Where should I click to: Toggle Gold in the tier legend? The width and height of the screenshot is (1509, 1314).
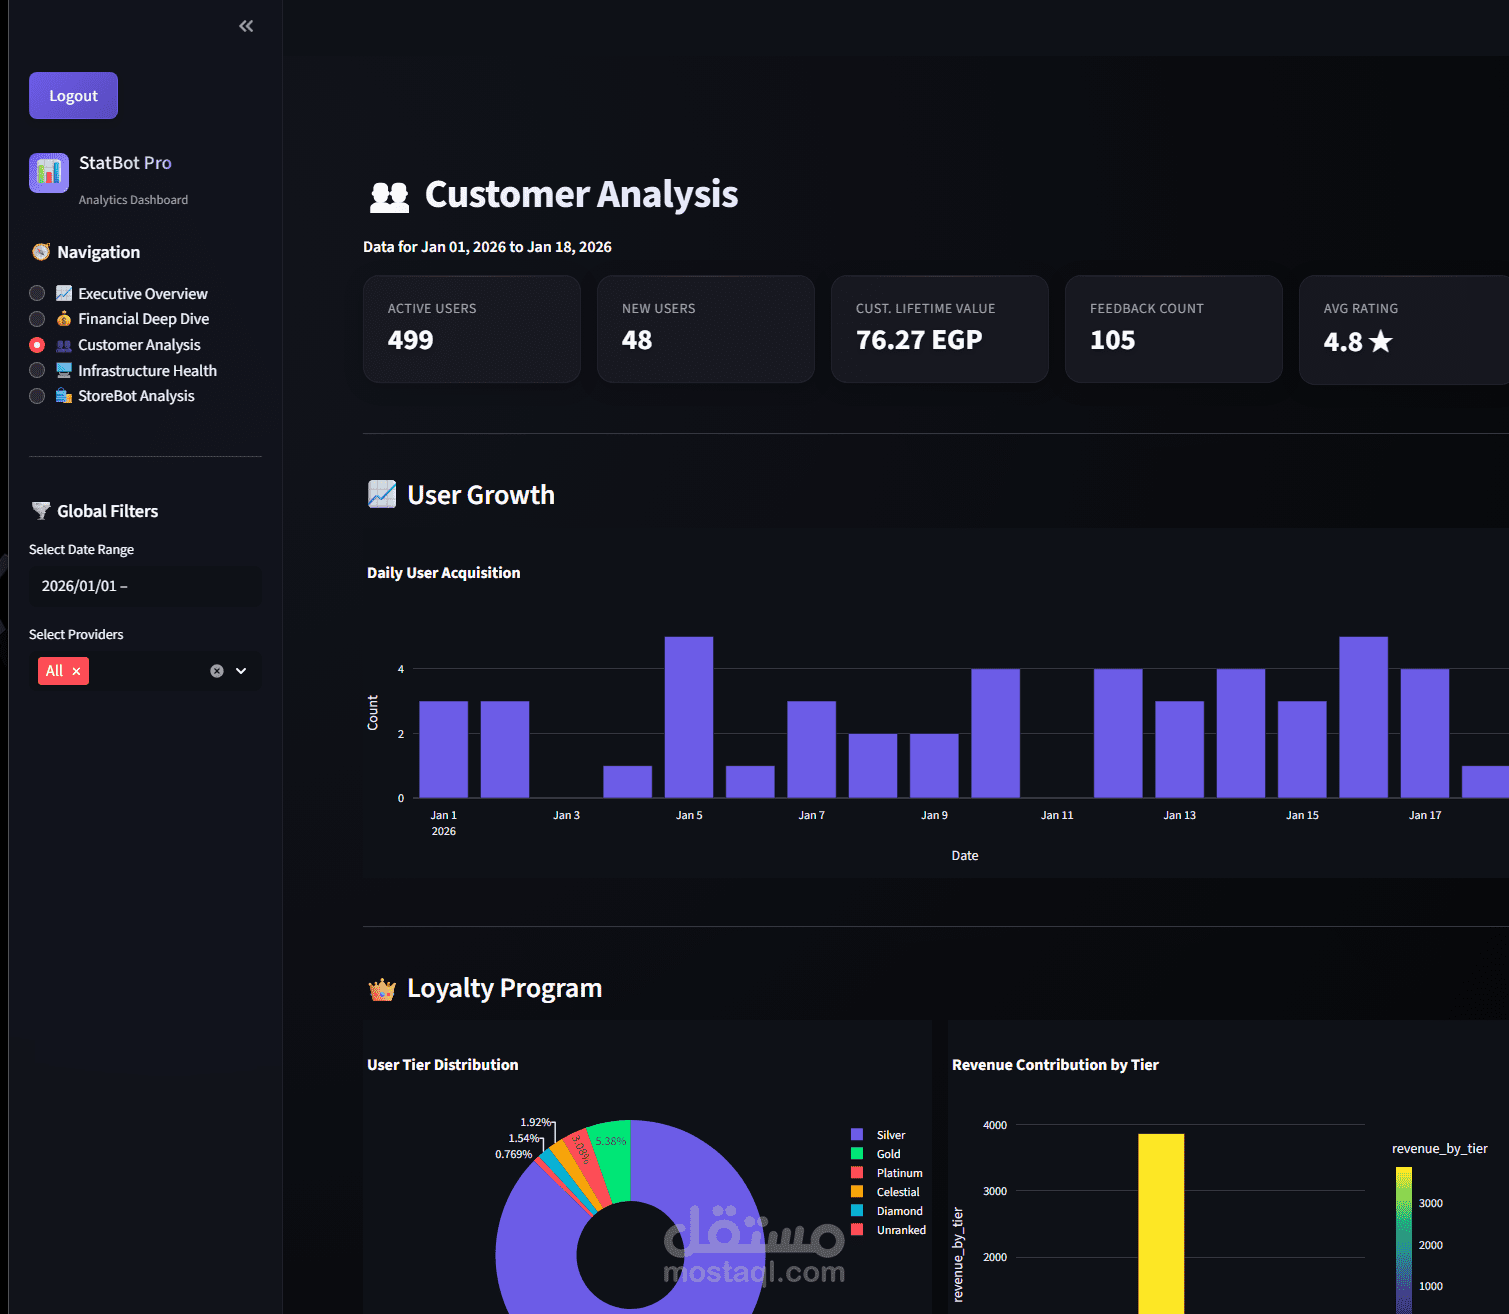click(876, 1154)
